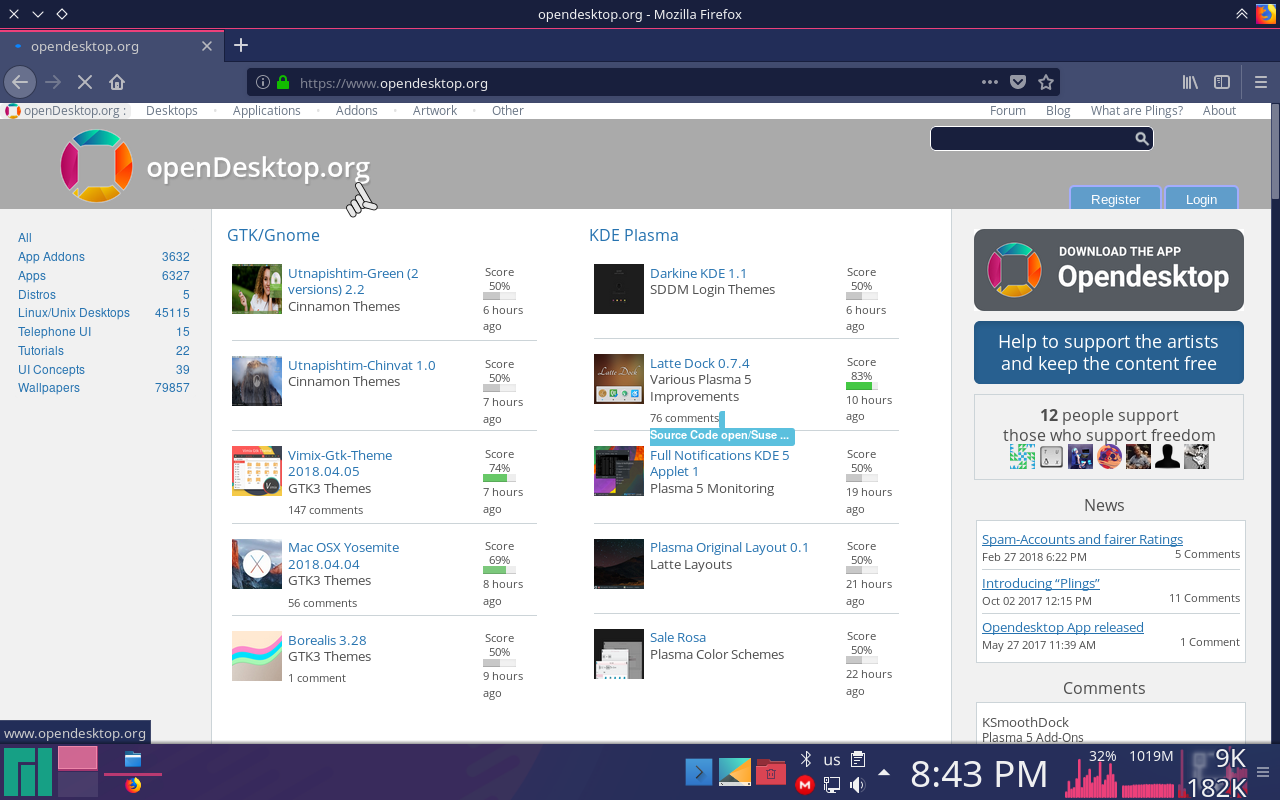Open 'Mac OSX Yosemite 2018.04.04' link
The height and width of the screenshot is (800, 1280).
click(343, 556)
